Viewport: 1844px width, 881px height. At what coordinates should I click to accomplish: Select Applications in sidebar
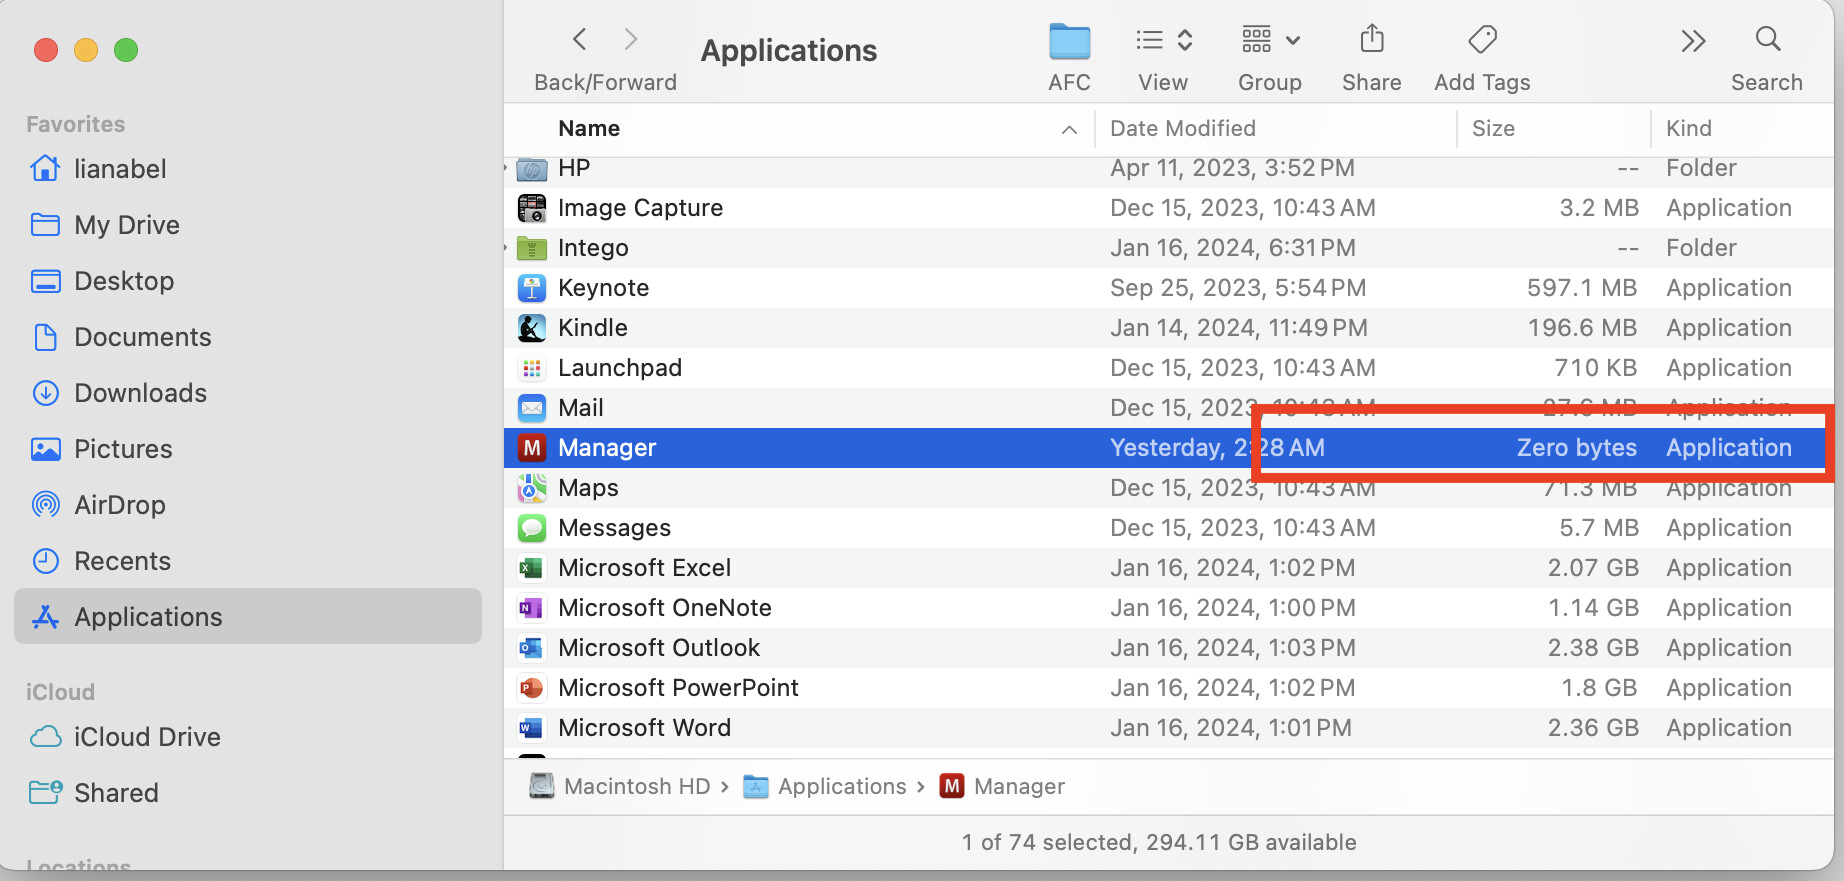point(248,617)
